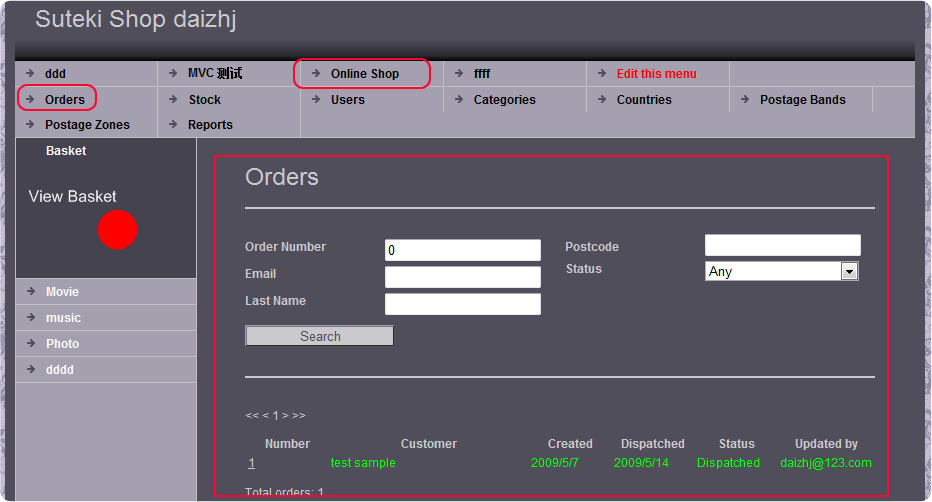This screenshot has width=932, height=502.
Task: Click the red circle under View Basket
Action: [117, 229]
